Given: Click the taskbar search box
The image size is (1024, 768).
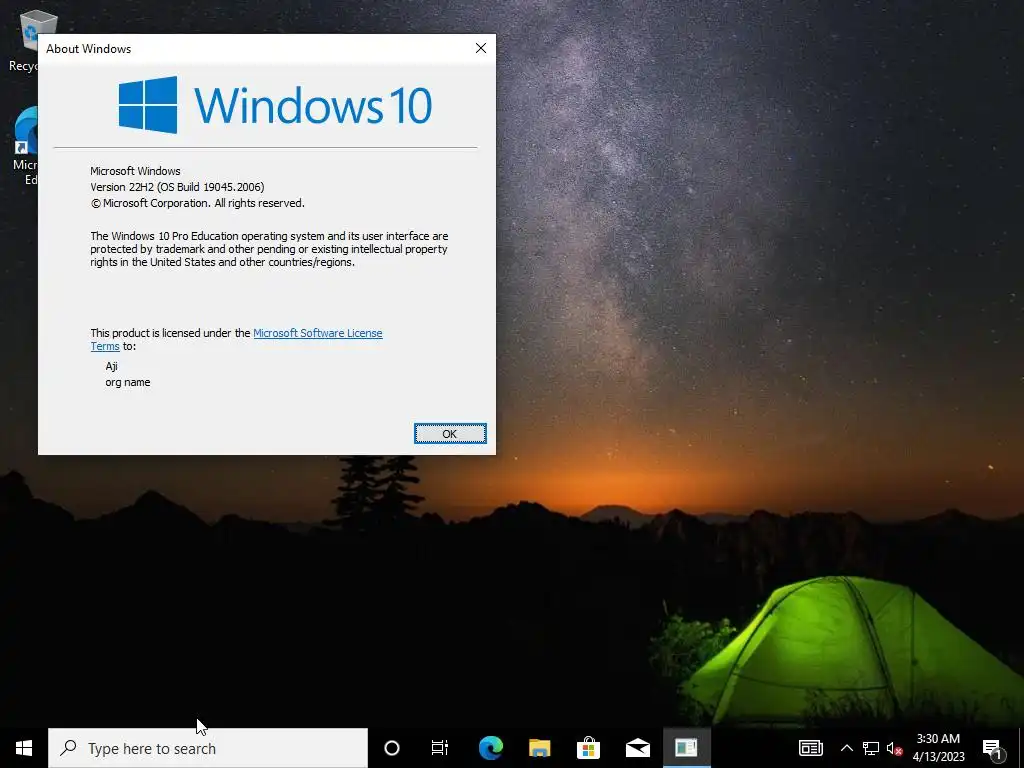Looking at the screenshot, I should [208, 748].
